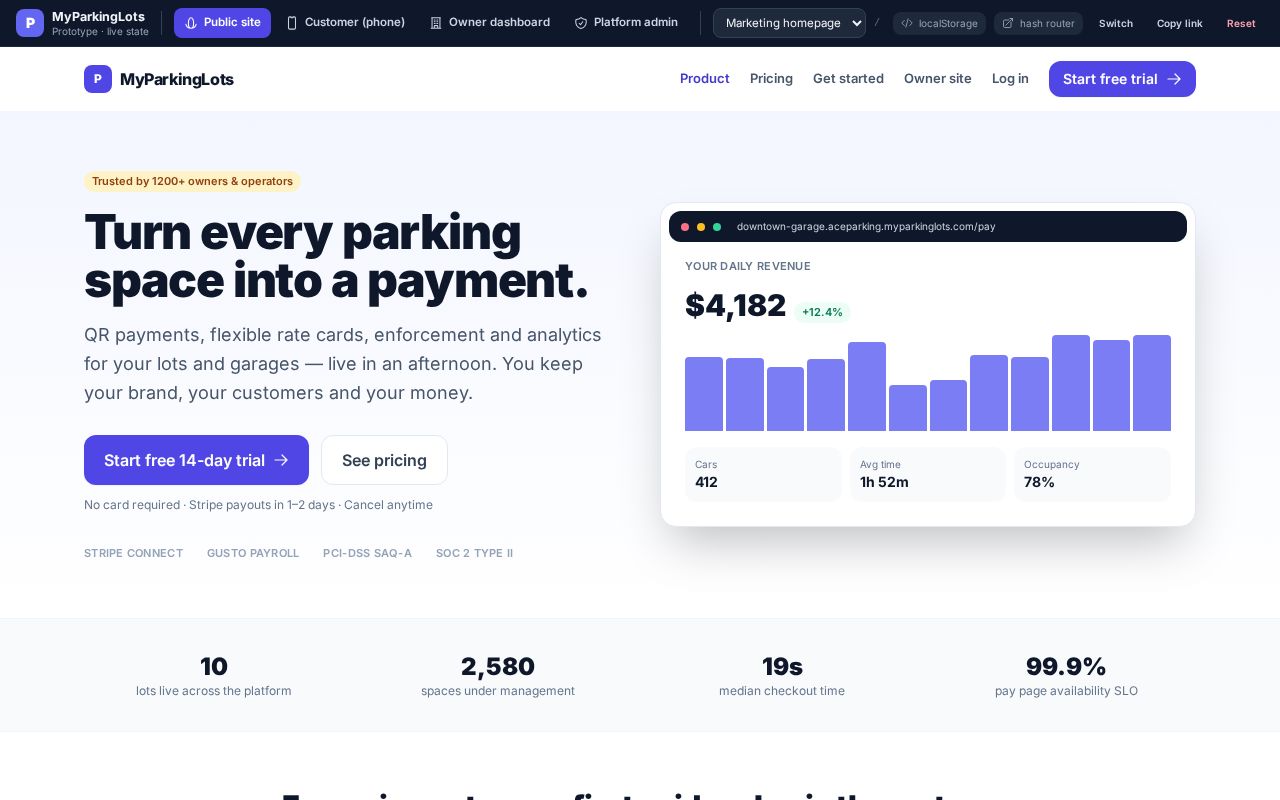Click the header Start free trial button
This screenshot has width=1280, height=800.
[x=1122, y=79]
